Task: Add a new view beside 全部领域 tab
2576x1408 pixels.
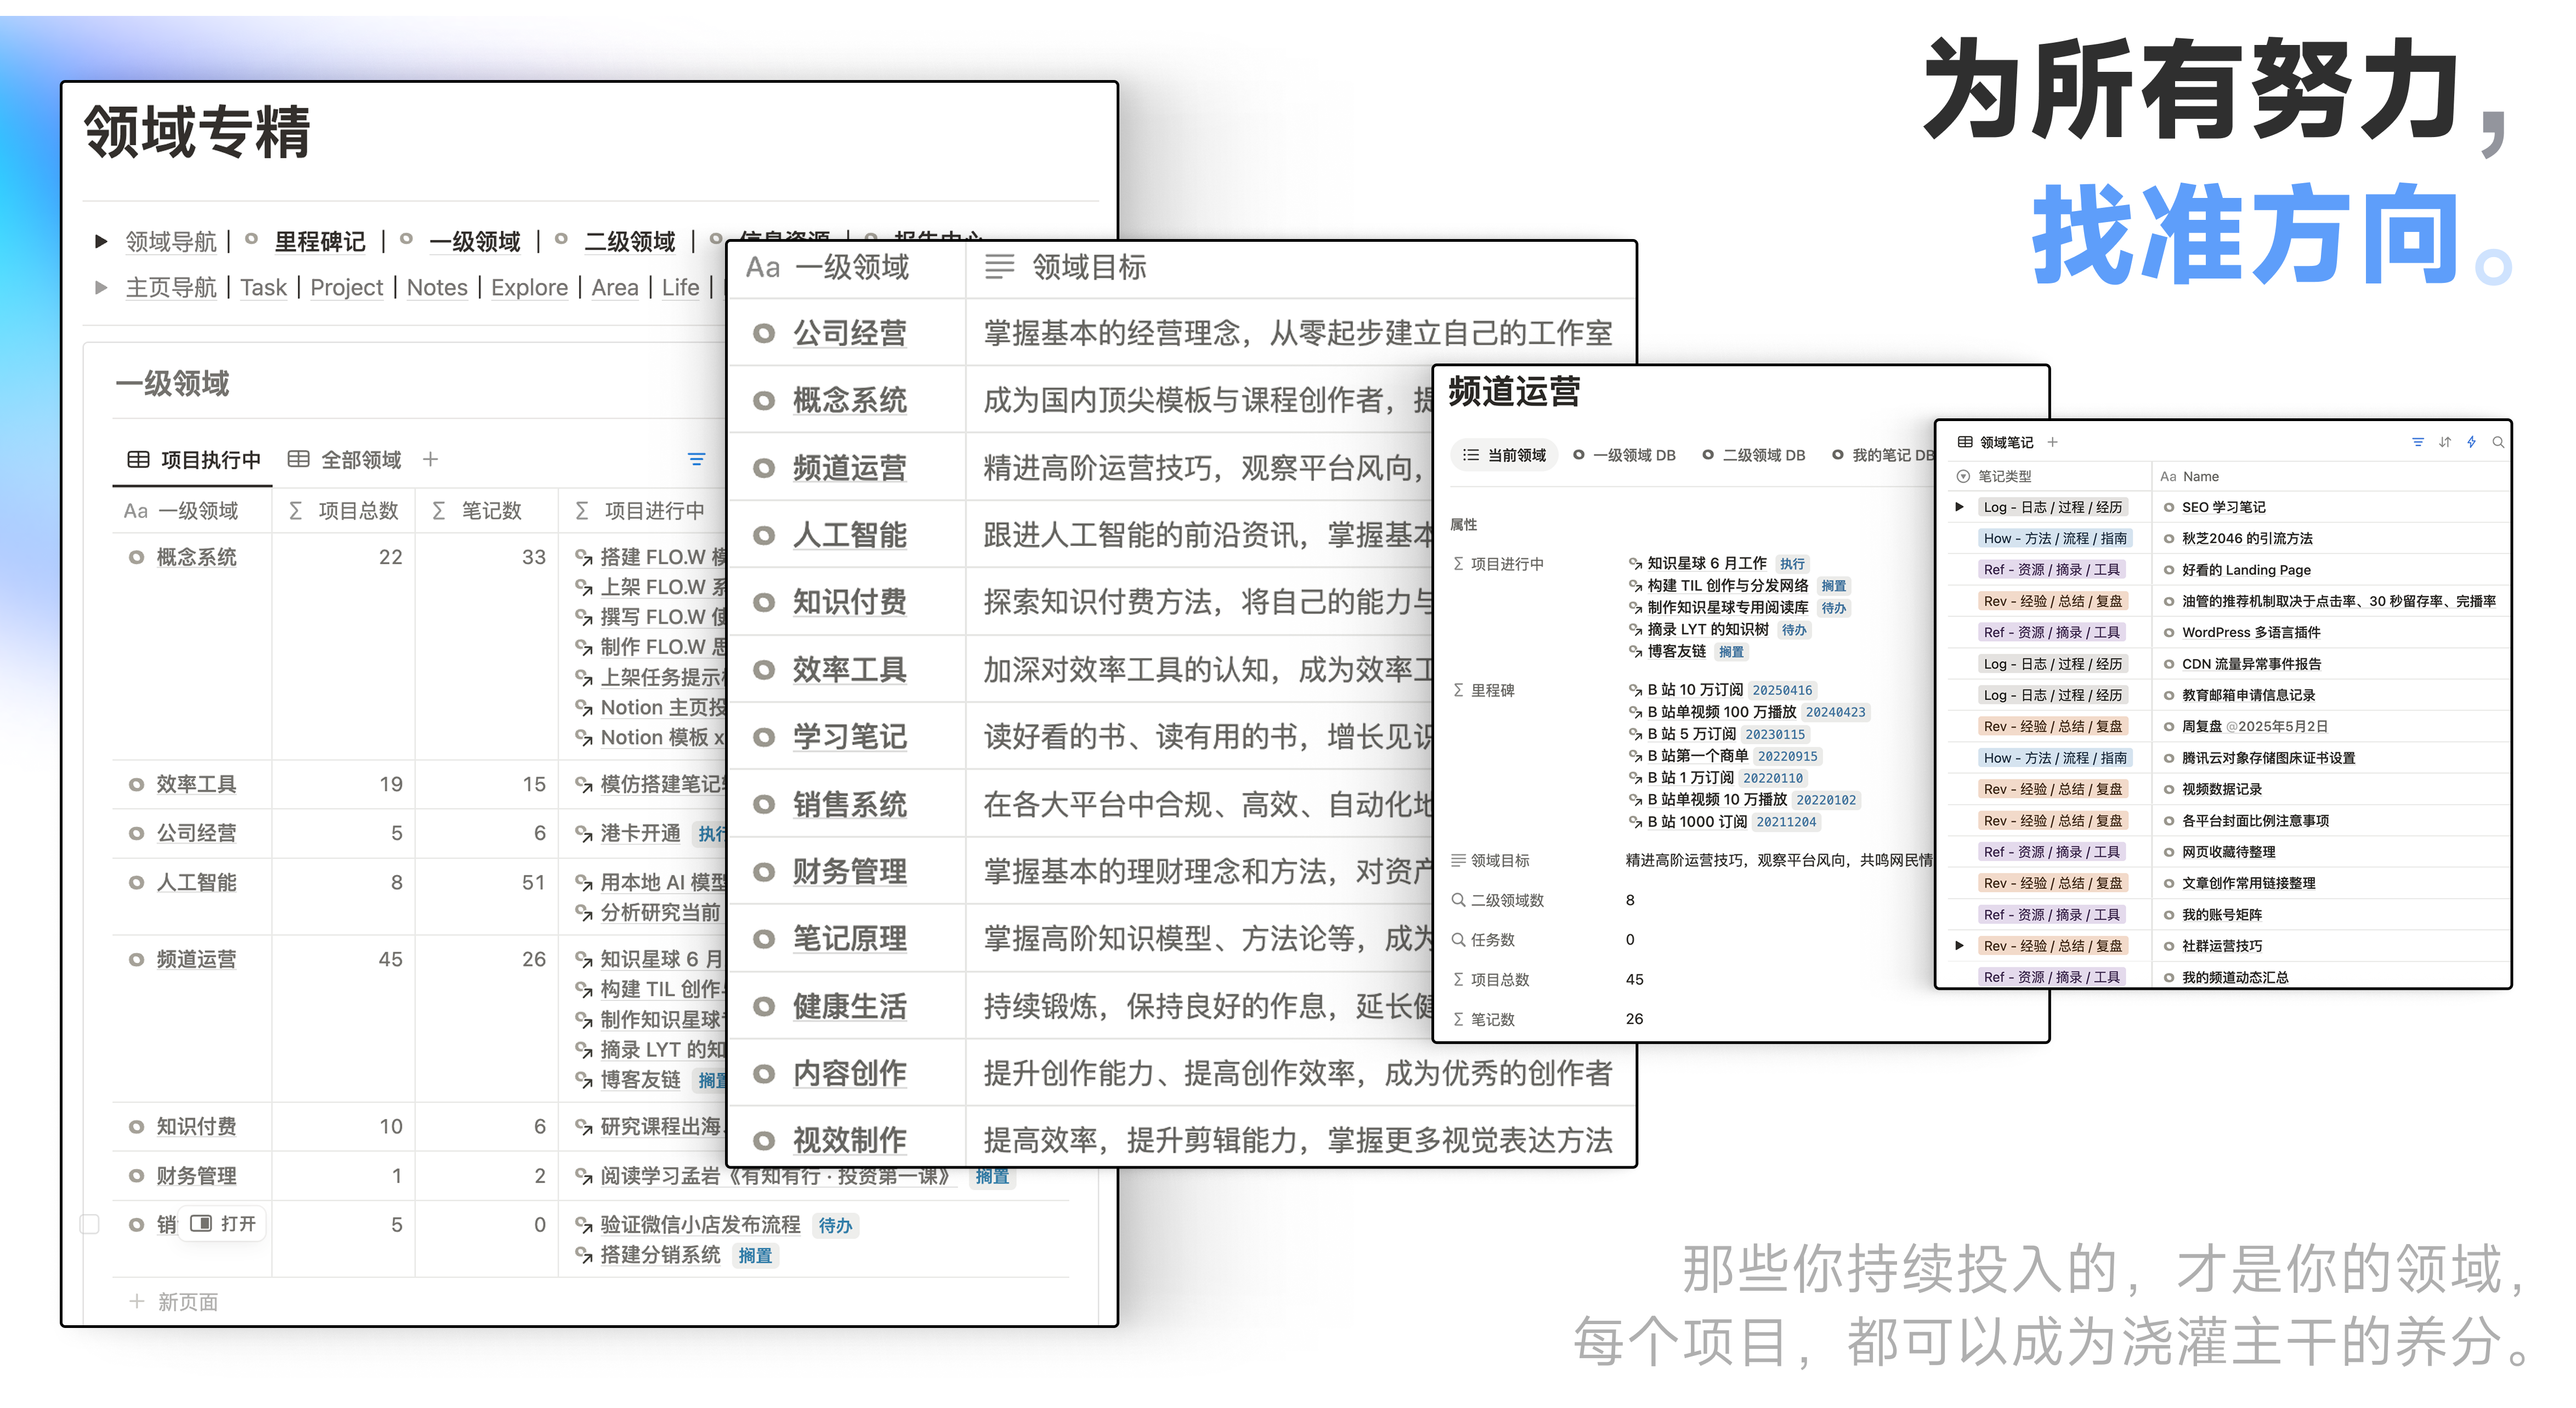Action: tap(430, 459)
